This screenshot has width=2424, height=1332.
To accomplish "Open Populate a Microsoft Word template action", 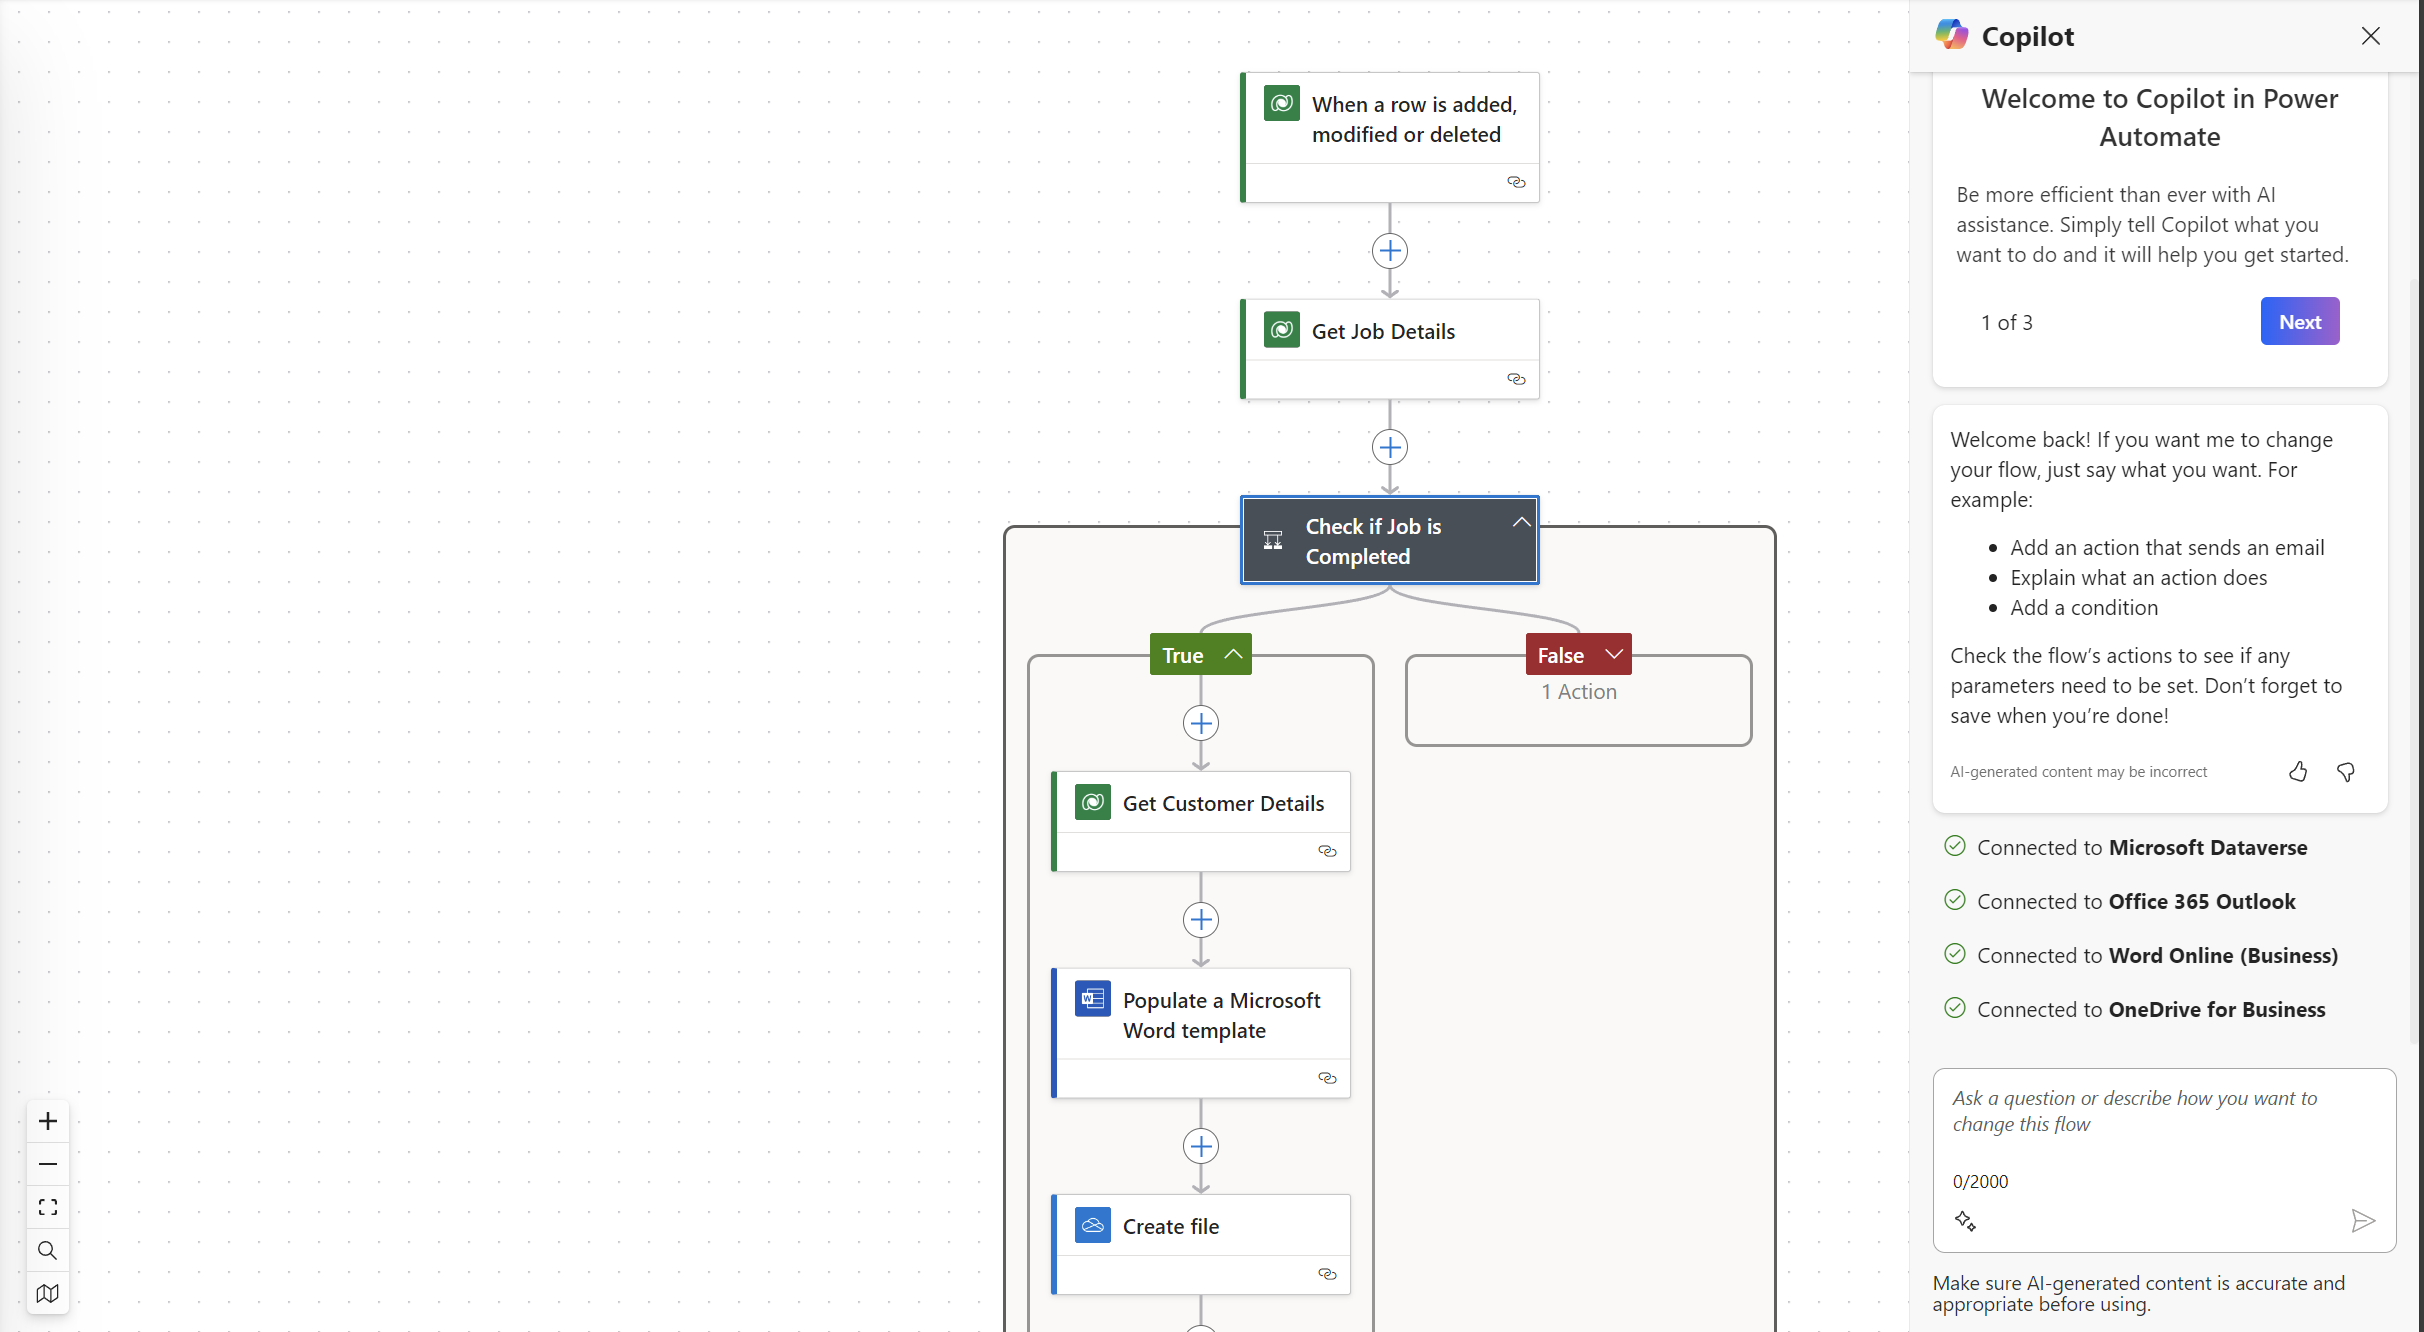I will pos(1201,1033).
